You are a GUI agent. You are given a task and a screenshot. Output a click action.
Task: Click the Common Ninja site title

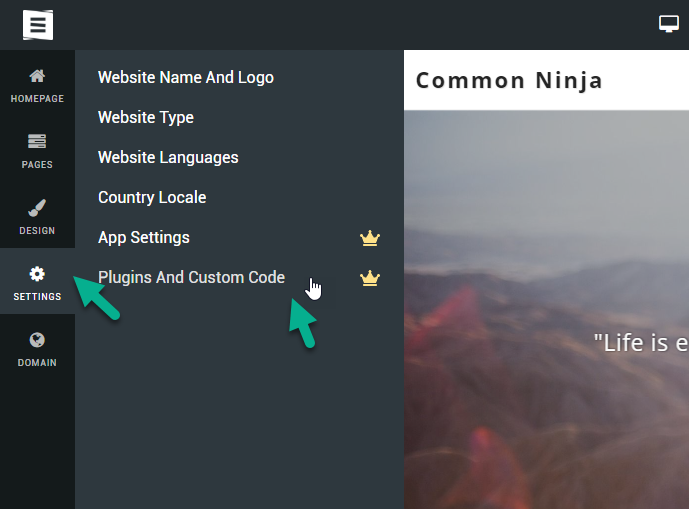509,81
